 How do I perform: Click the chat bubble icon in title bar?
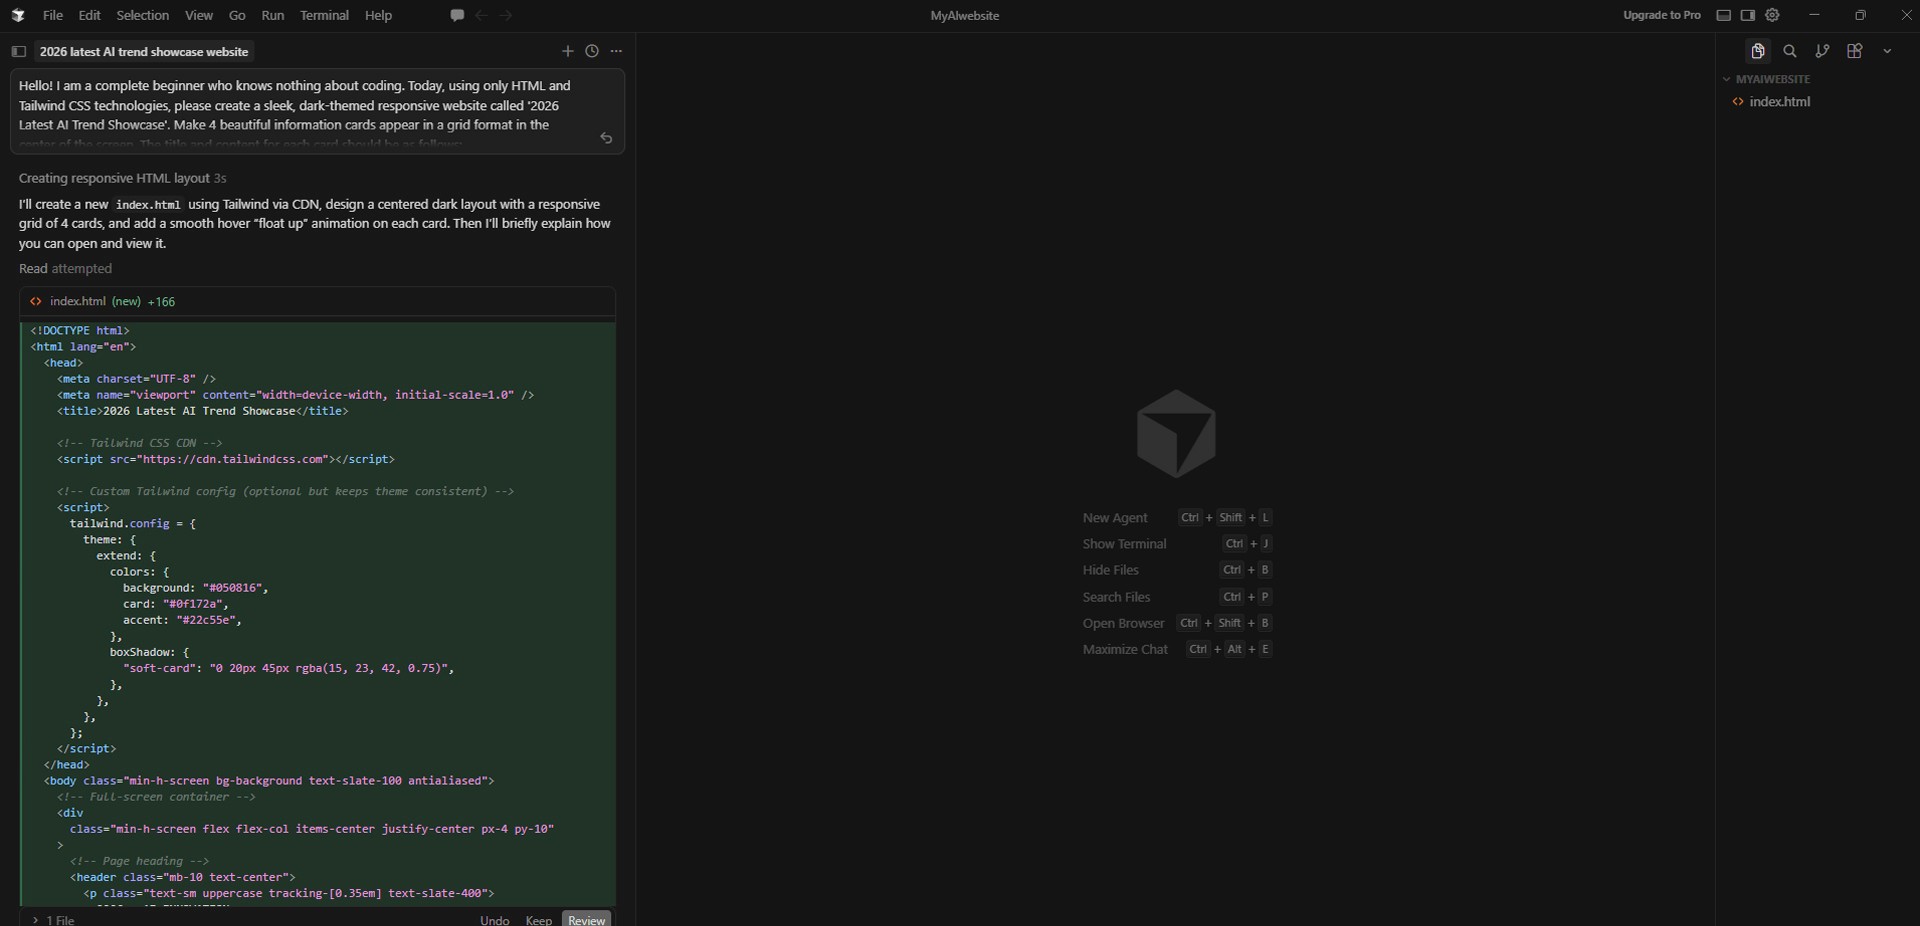[x=457, y=15]
